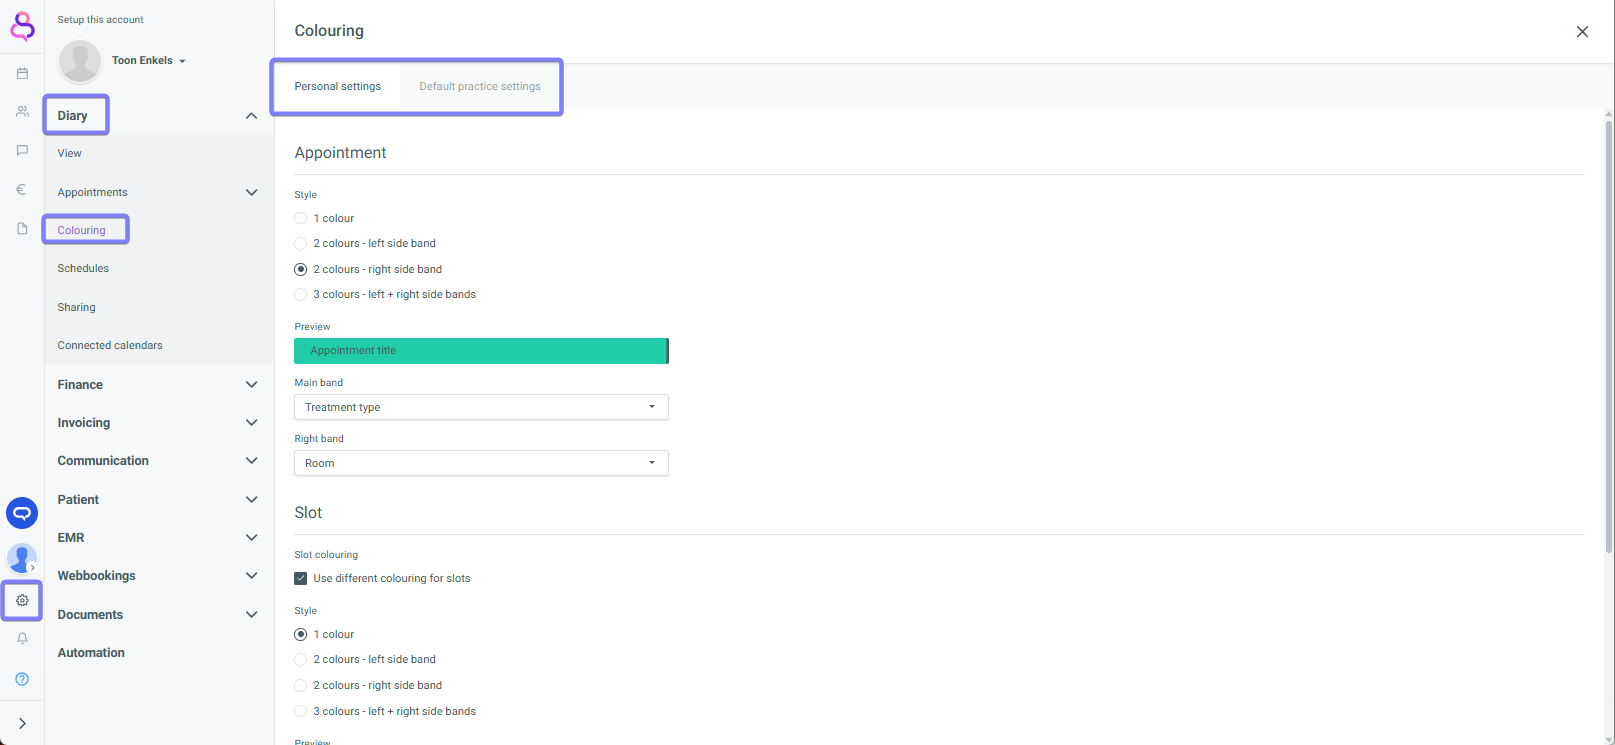The height and width of the screenshot is (745, 1615).
Task: Open the document file icon in the sidebar
Action: tap(22, 228)
